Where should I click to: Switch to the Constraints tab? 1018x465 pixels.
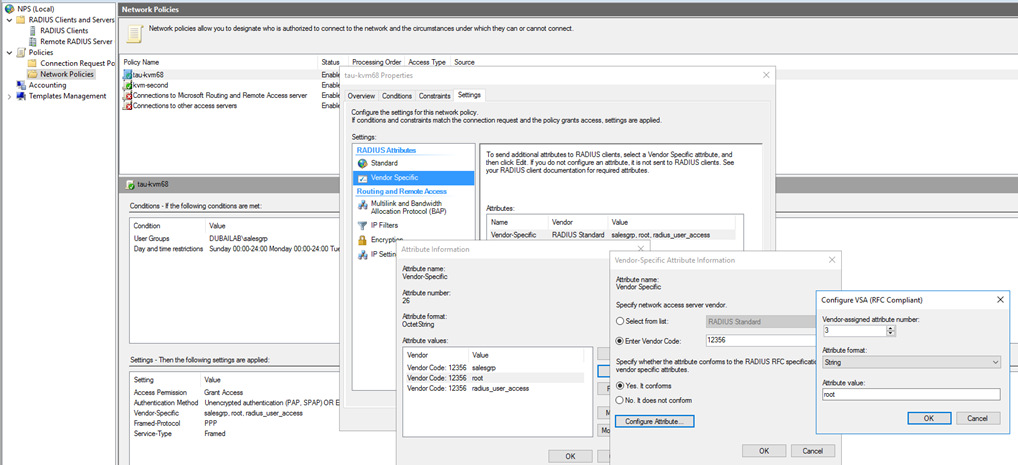pyautogui.click(x=434, y=96)
